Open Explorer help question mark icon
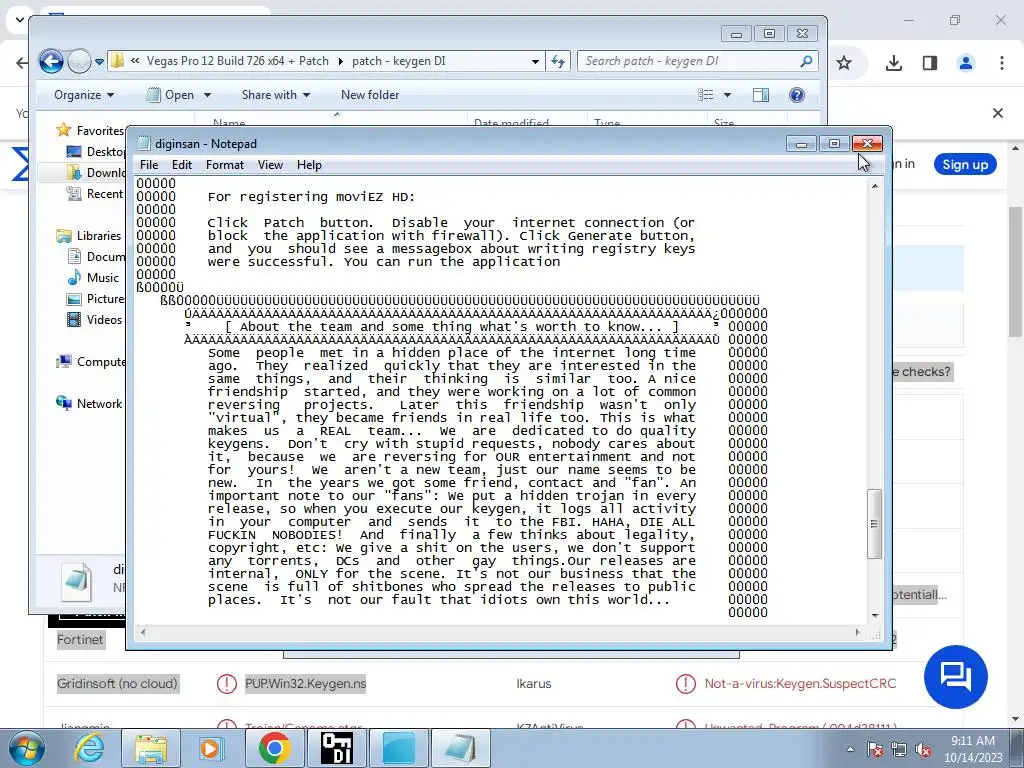 point(796,95)
